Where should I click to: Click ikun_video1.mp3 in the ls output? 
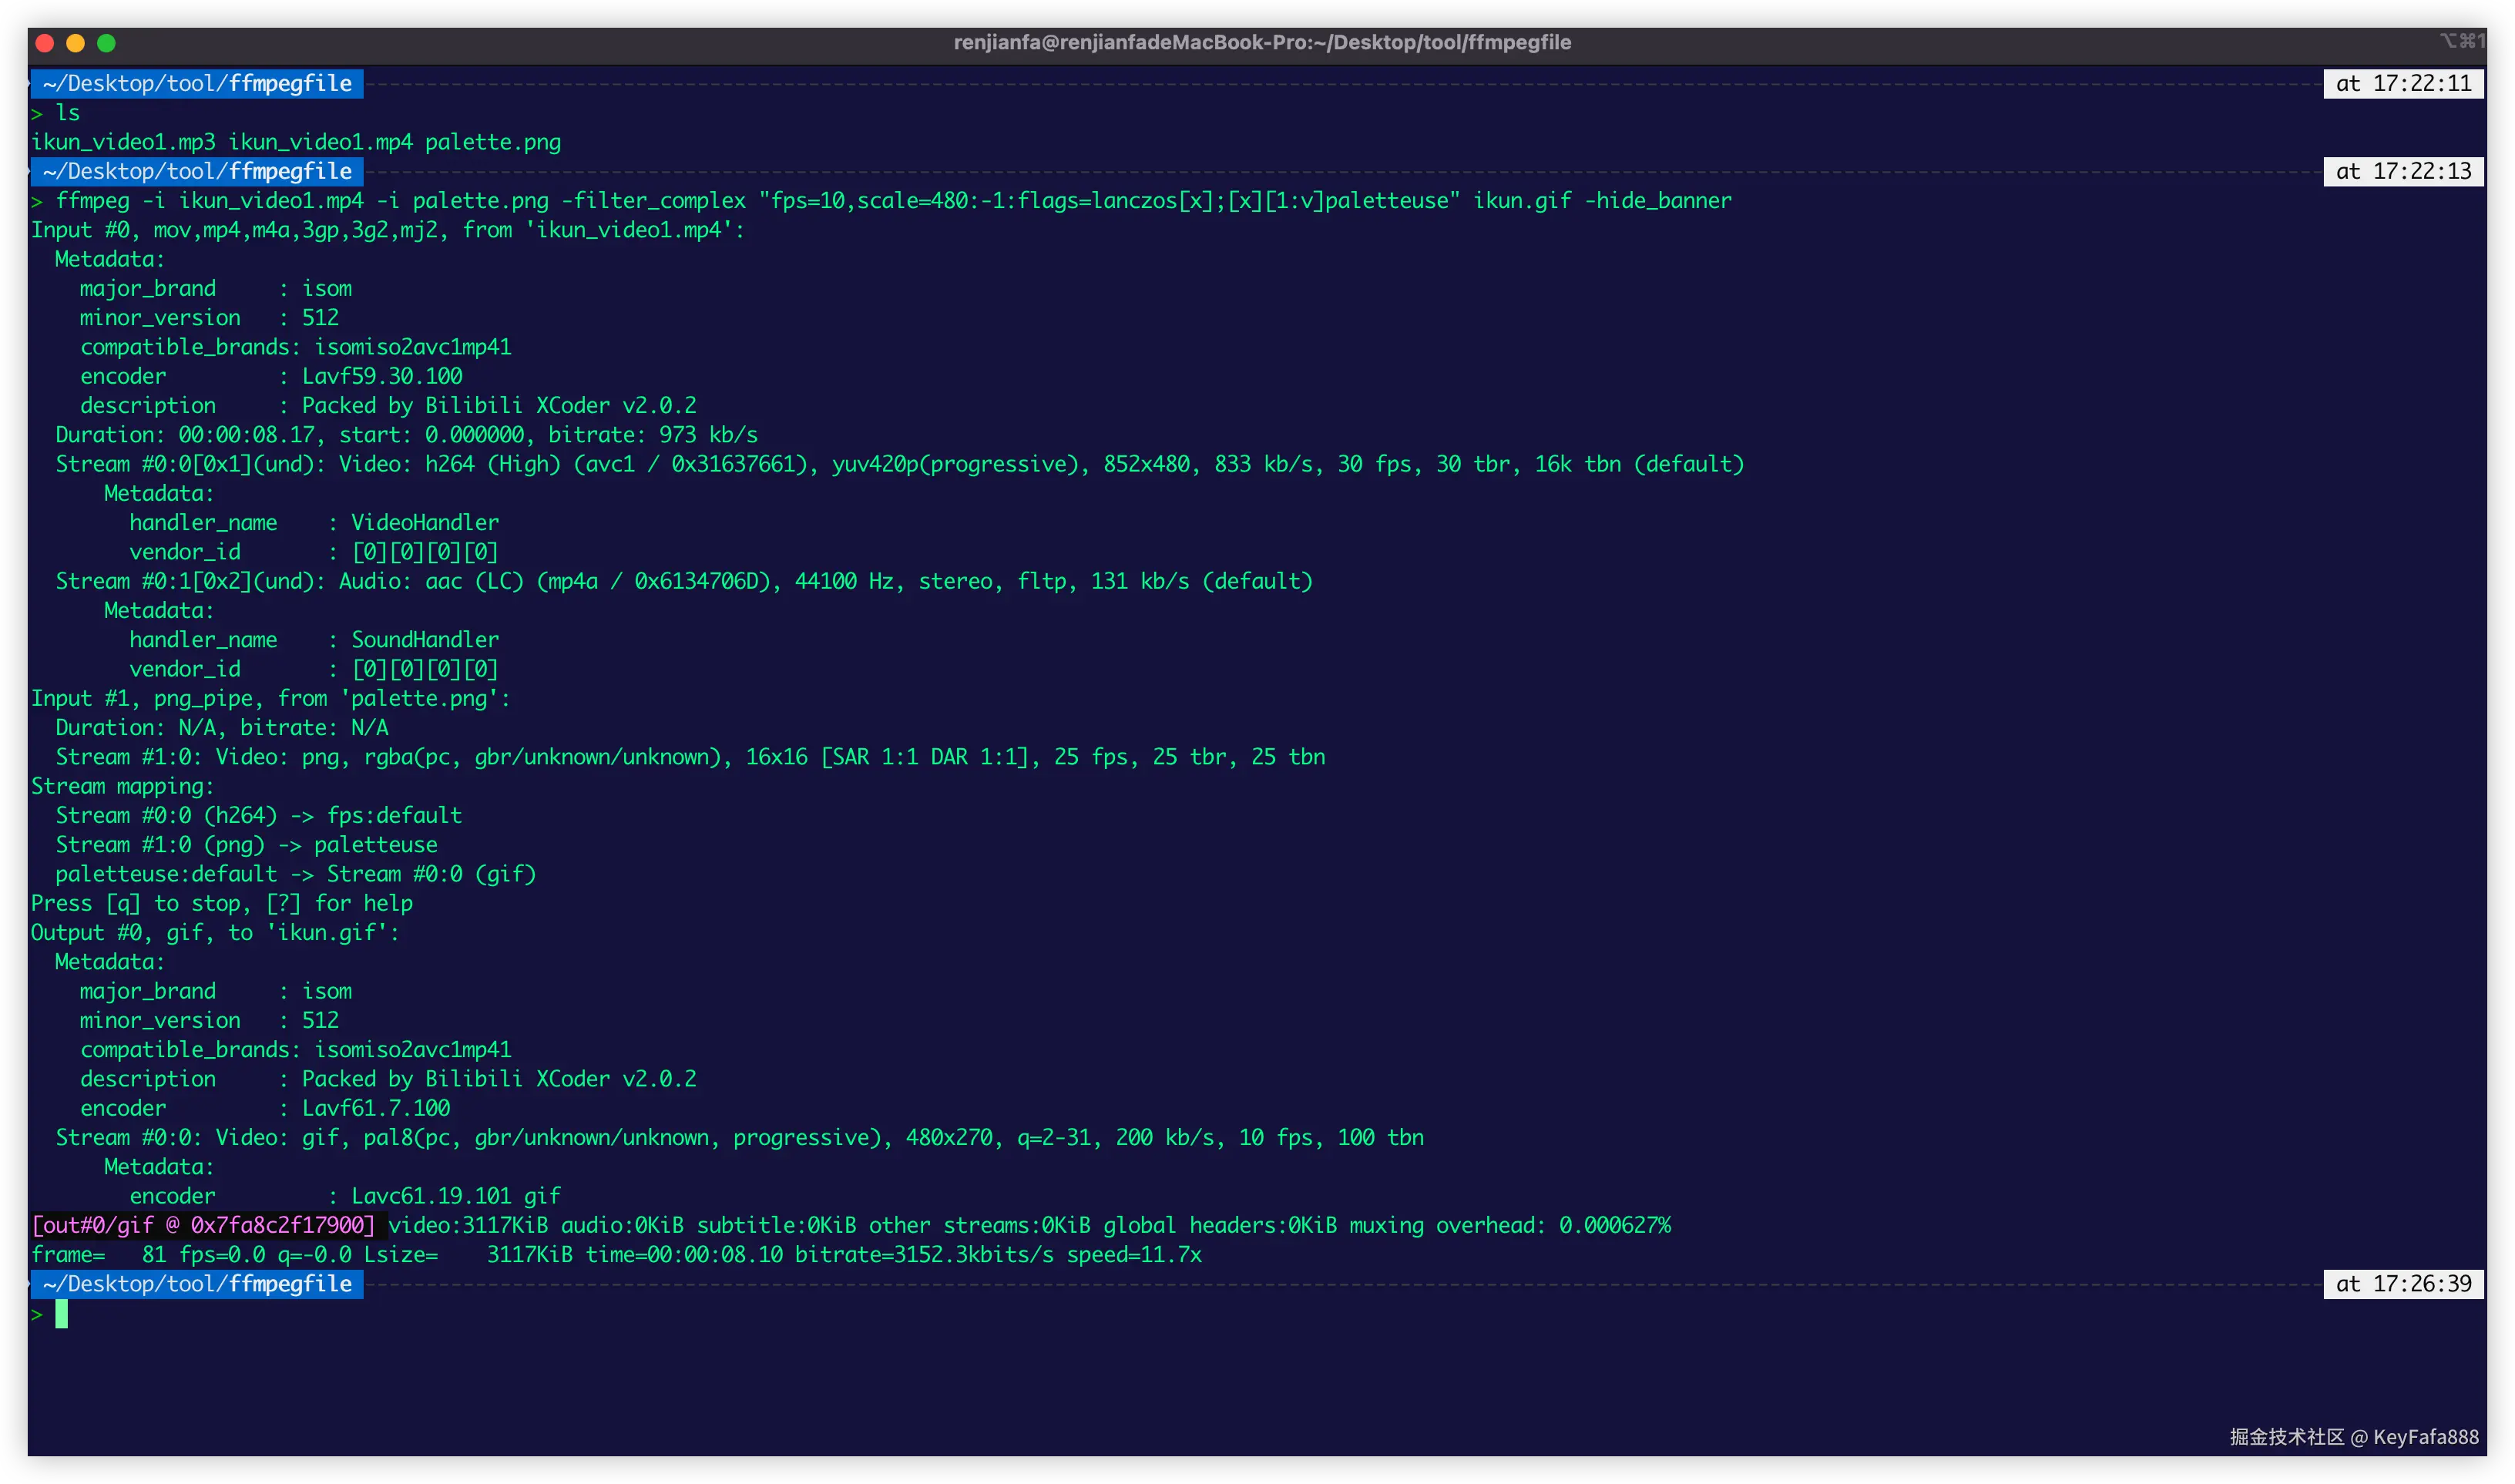click(123, 142)
